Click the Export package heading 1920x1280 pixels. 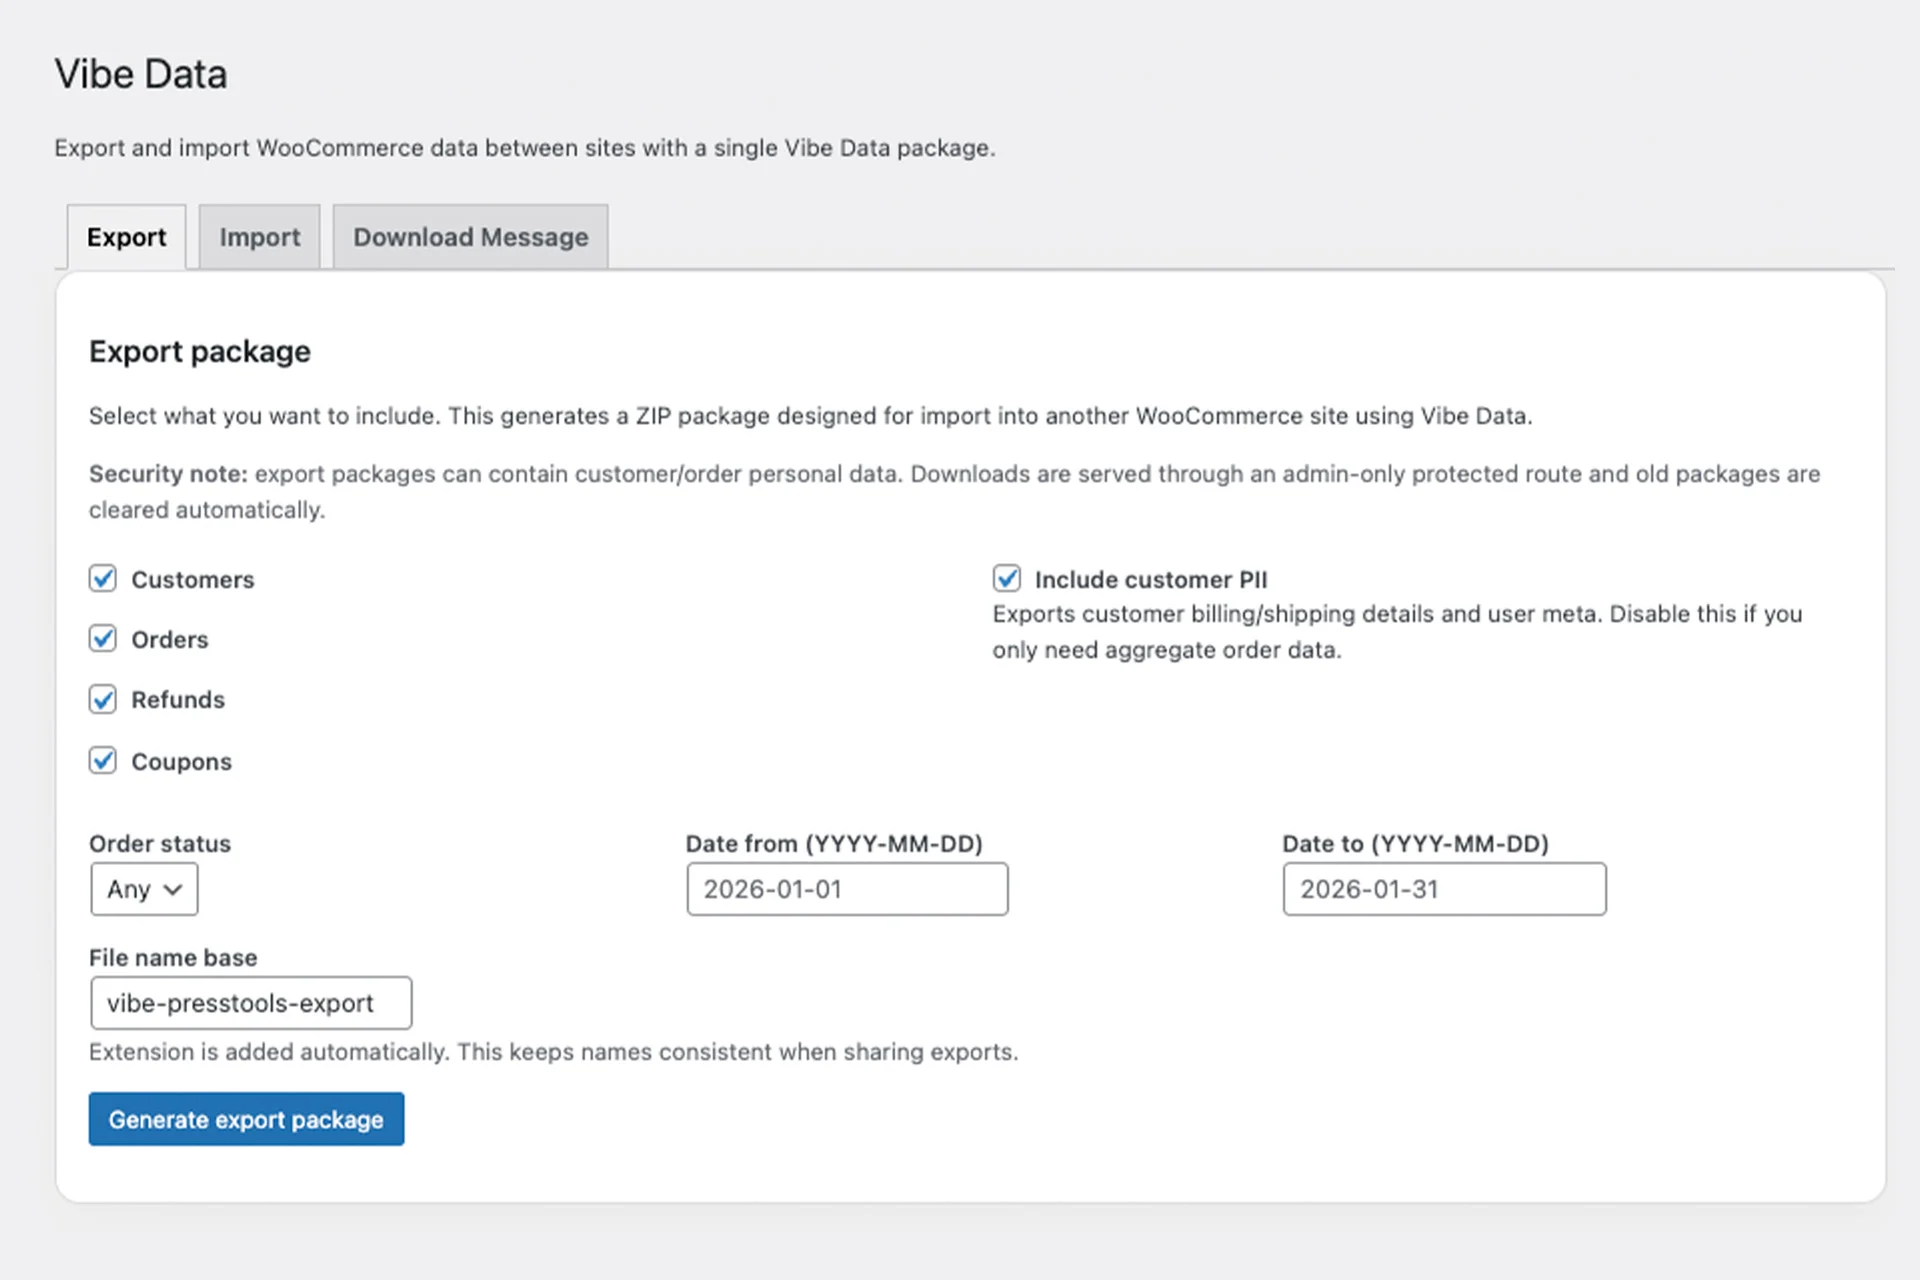point(200,352)
